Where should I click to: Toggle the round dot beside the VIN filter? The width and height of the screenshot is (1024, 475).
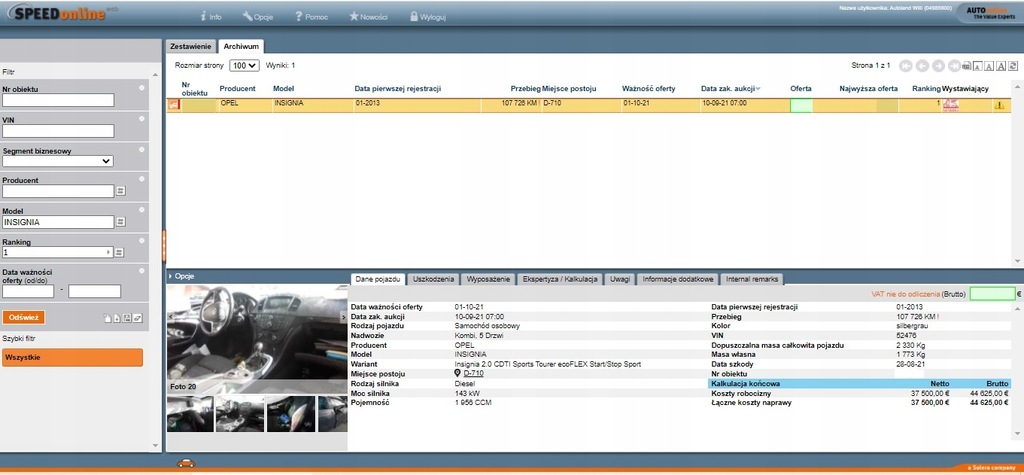pyautogui.click(x=142, y=119)
